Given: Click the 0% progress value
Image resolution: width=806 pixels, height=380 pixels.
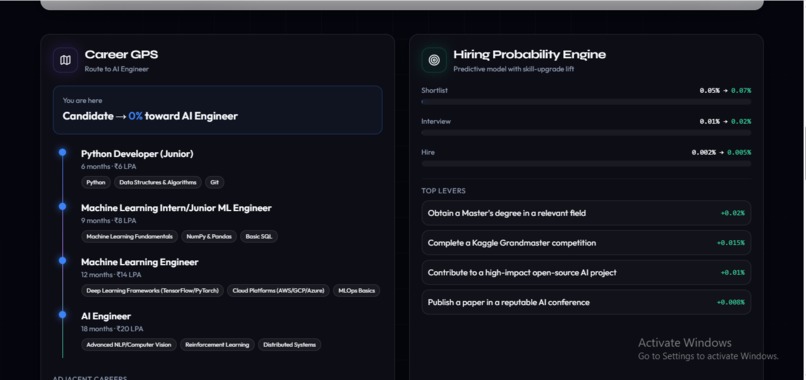Looking at the screenshot, I should tap(136, 116).
